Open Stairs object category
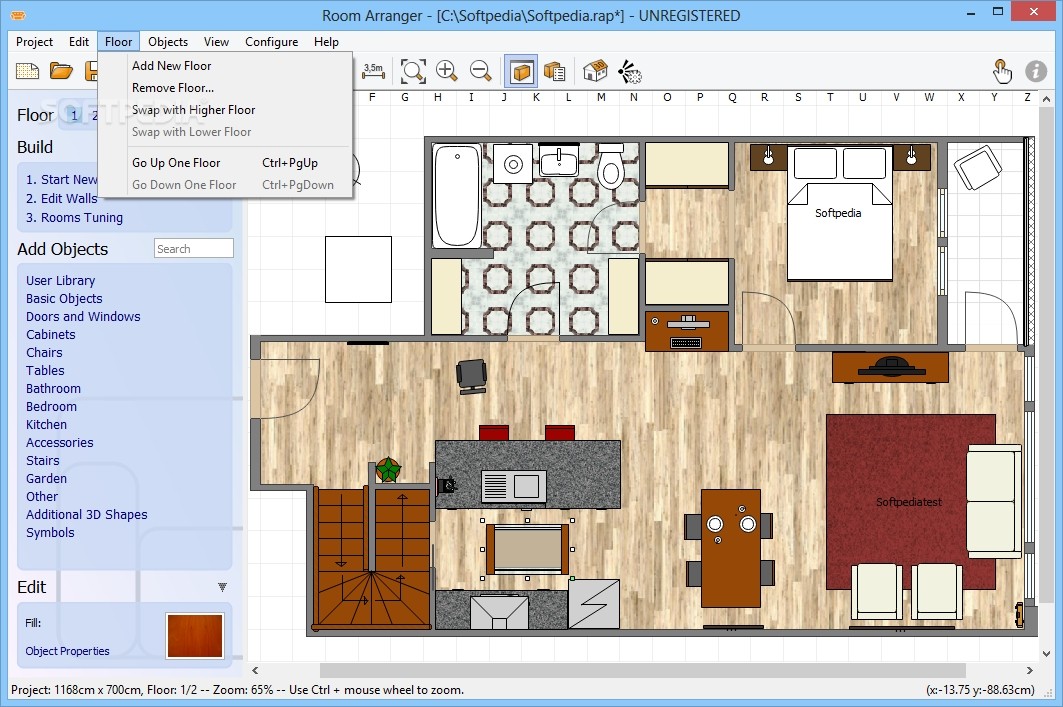Image resolution: width=1063 pixels, height=707 pixels. pyautogui.click(x=43, y=460)
